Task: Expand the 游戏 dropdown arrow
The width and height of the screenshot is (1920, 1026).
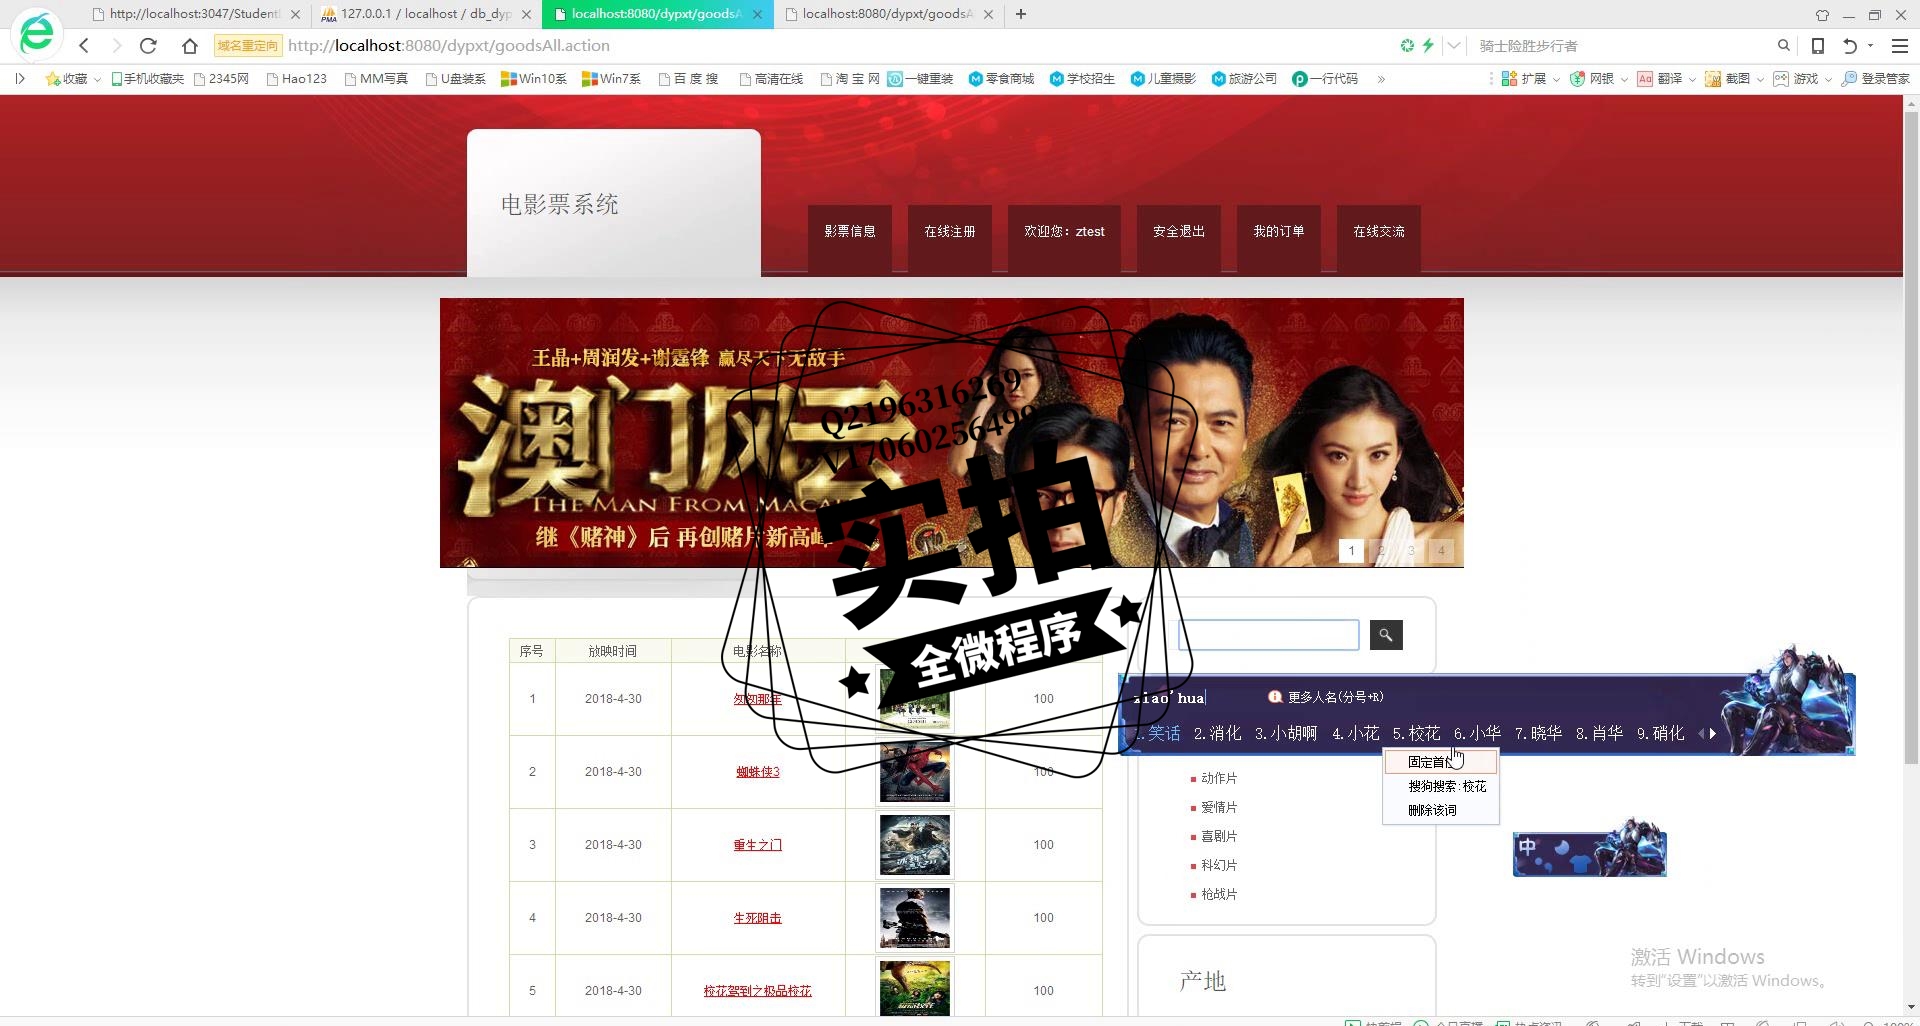Action: (1828, 80)
